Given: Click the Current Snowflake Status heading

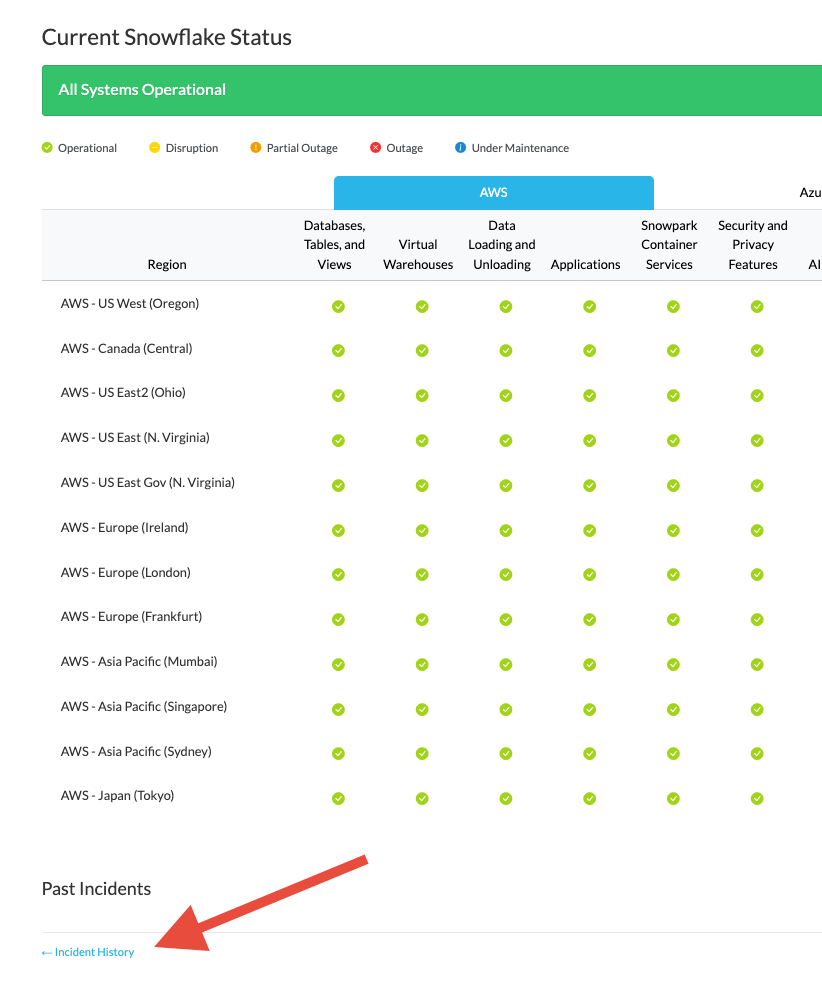Looking at the screenshot, I should click(x=167, y=37).
